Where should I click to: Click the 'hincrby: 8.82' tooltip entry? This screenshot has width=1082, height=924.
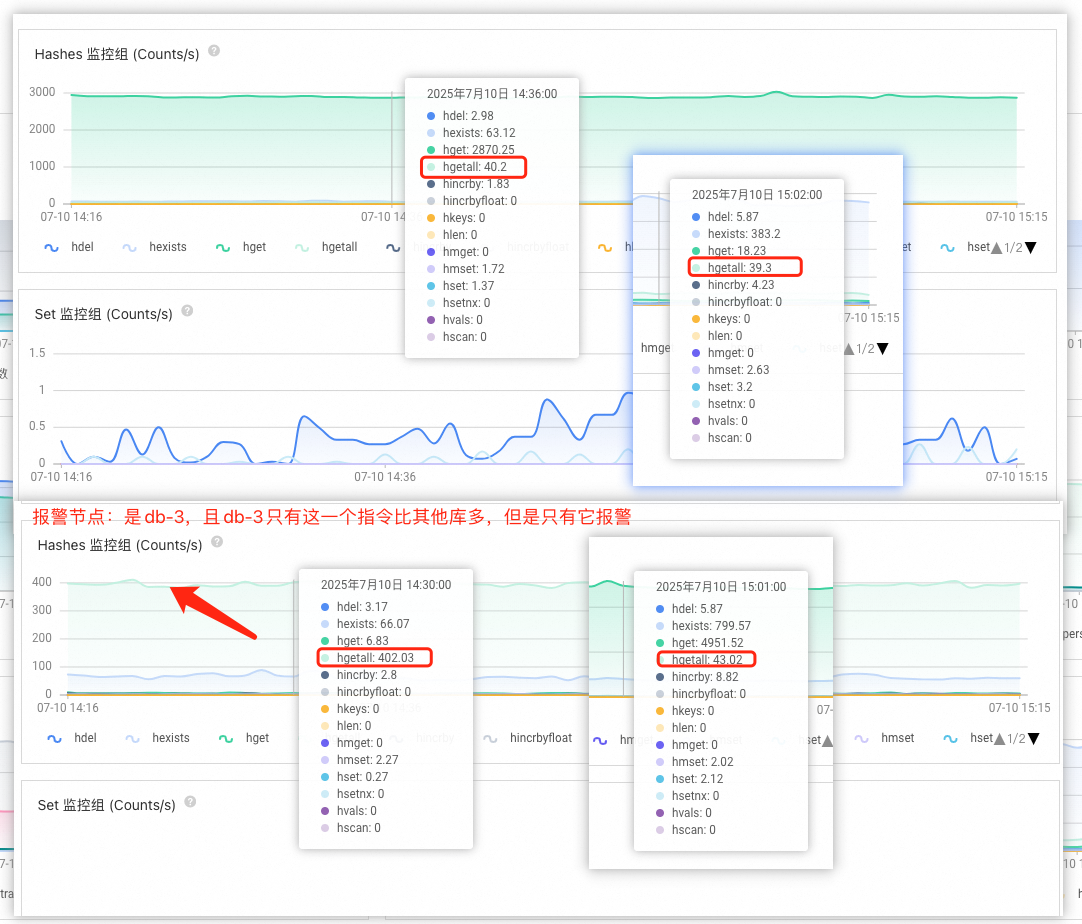pos(697,677)
